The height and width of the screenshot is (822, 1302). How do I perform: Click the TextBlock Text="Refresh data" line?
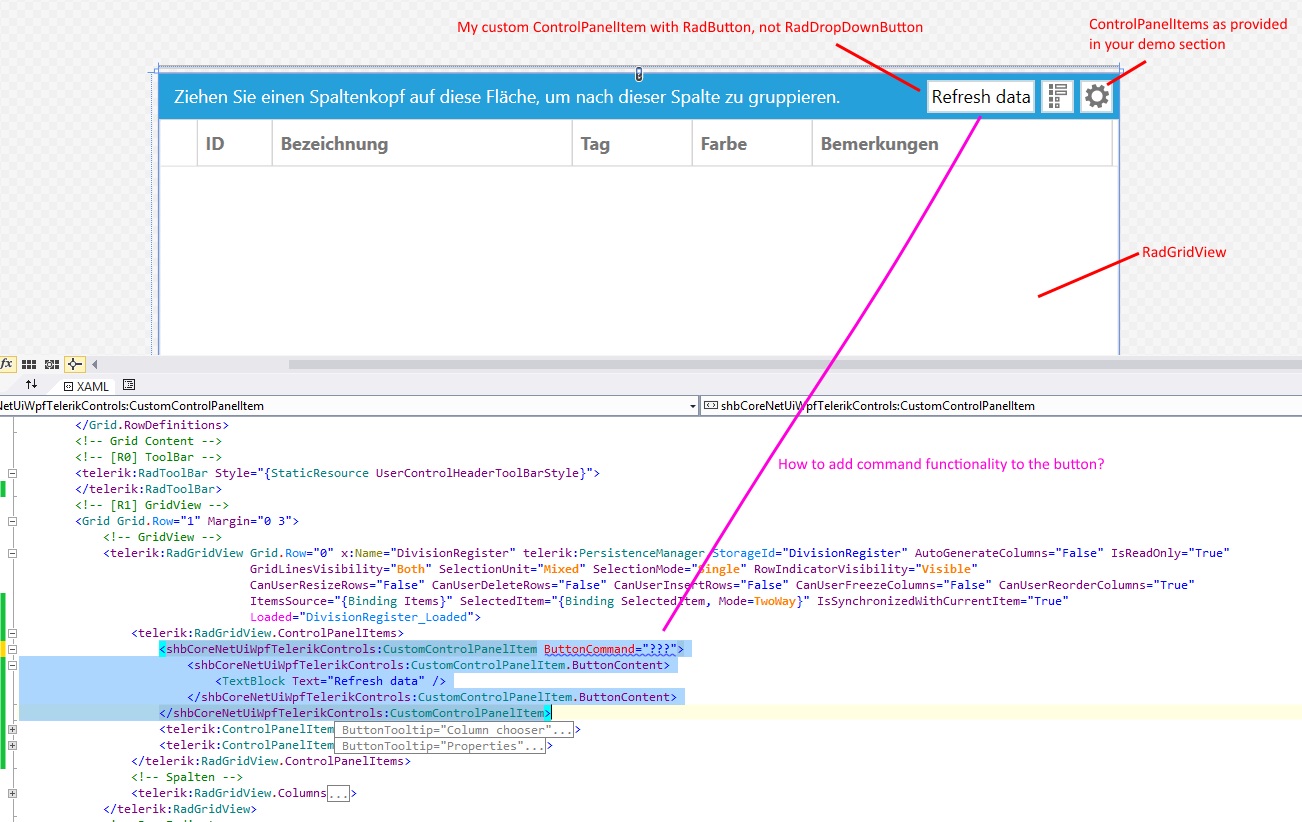tap(330, 681)
